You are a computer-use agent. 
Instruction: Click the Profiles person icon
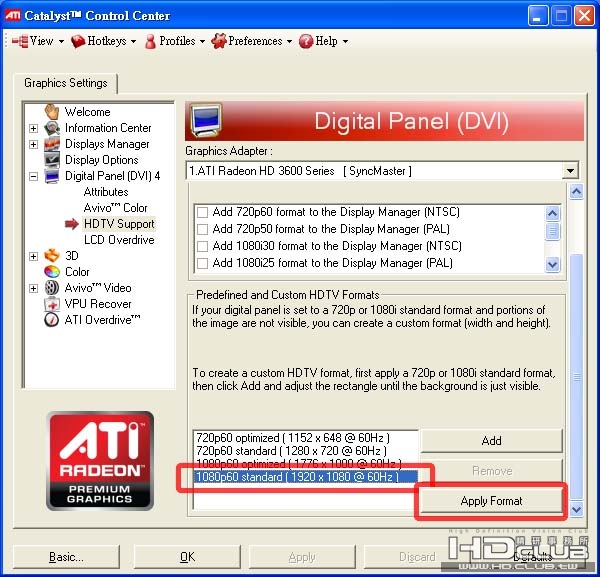(x=150, y=41)
